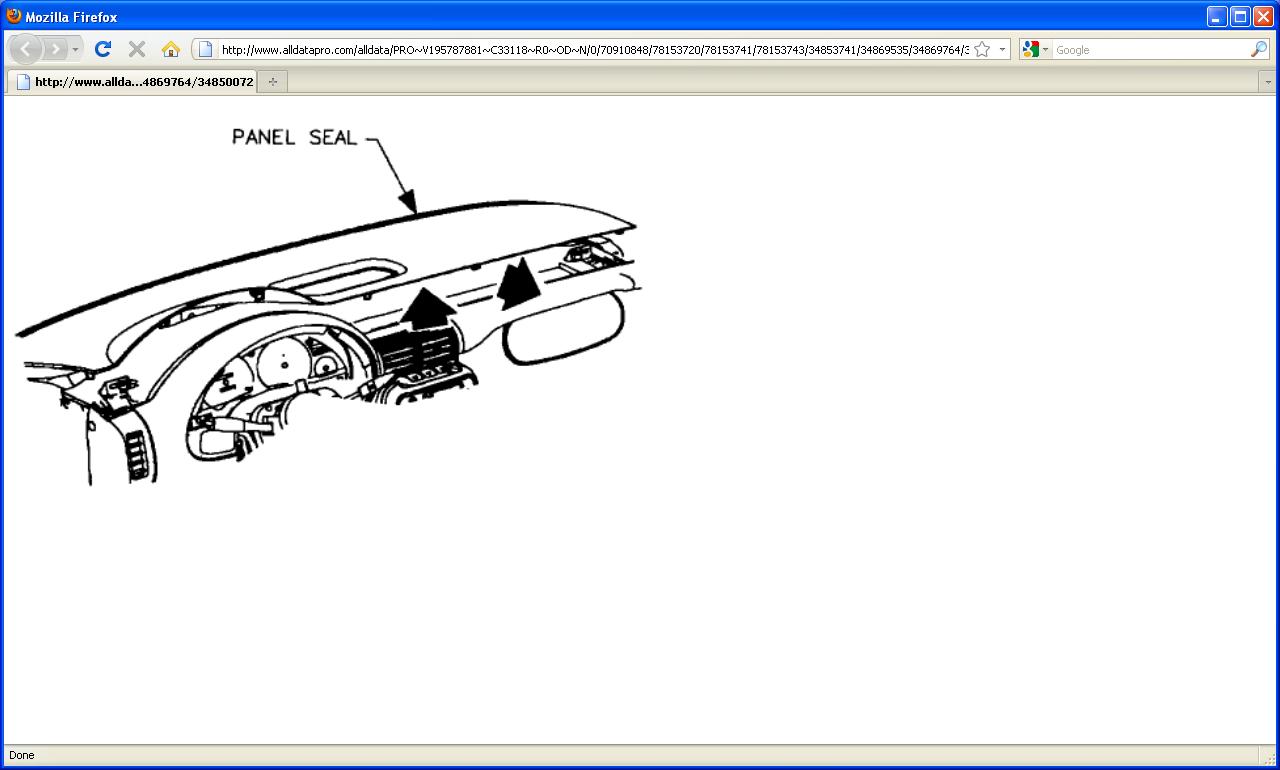Run search with the magnifier icon
1280x770 pixels.
[x=1258, y=49]
